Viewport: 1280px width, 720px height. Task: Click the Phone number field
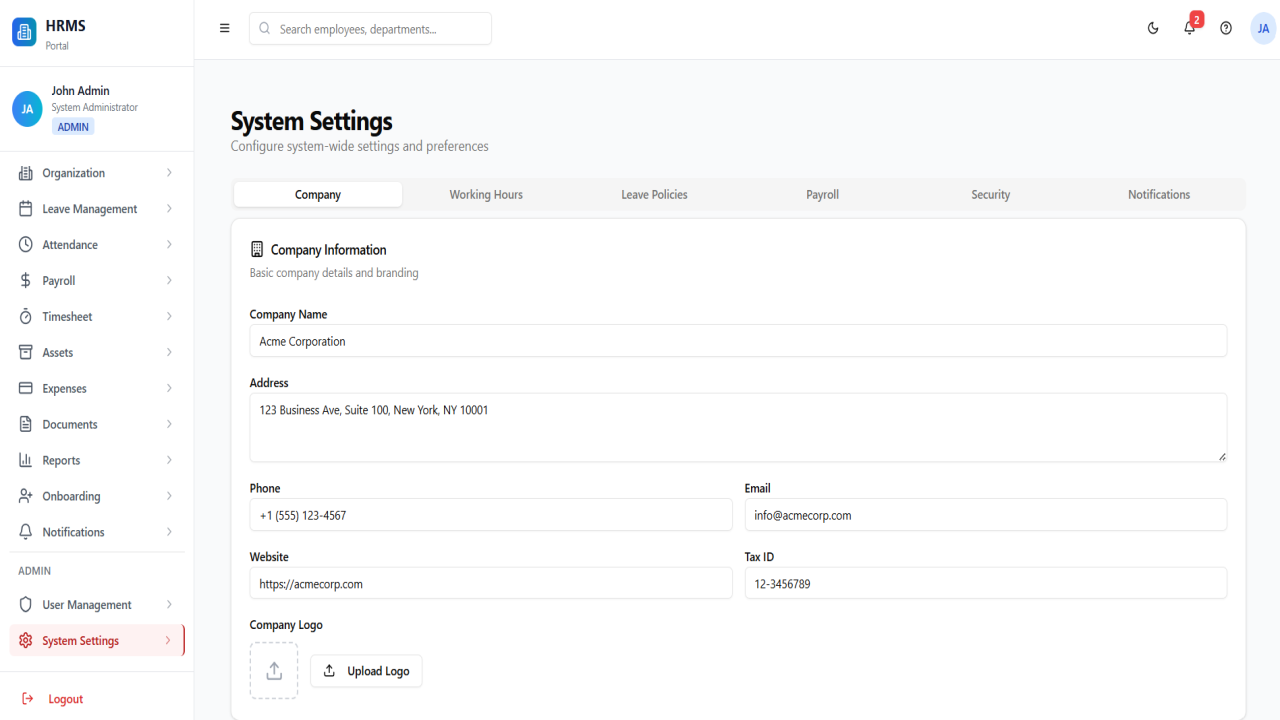click(x=491, y=515)
